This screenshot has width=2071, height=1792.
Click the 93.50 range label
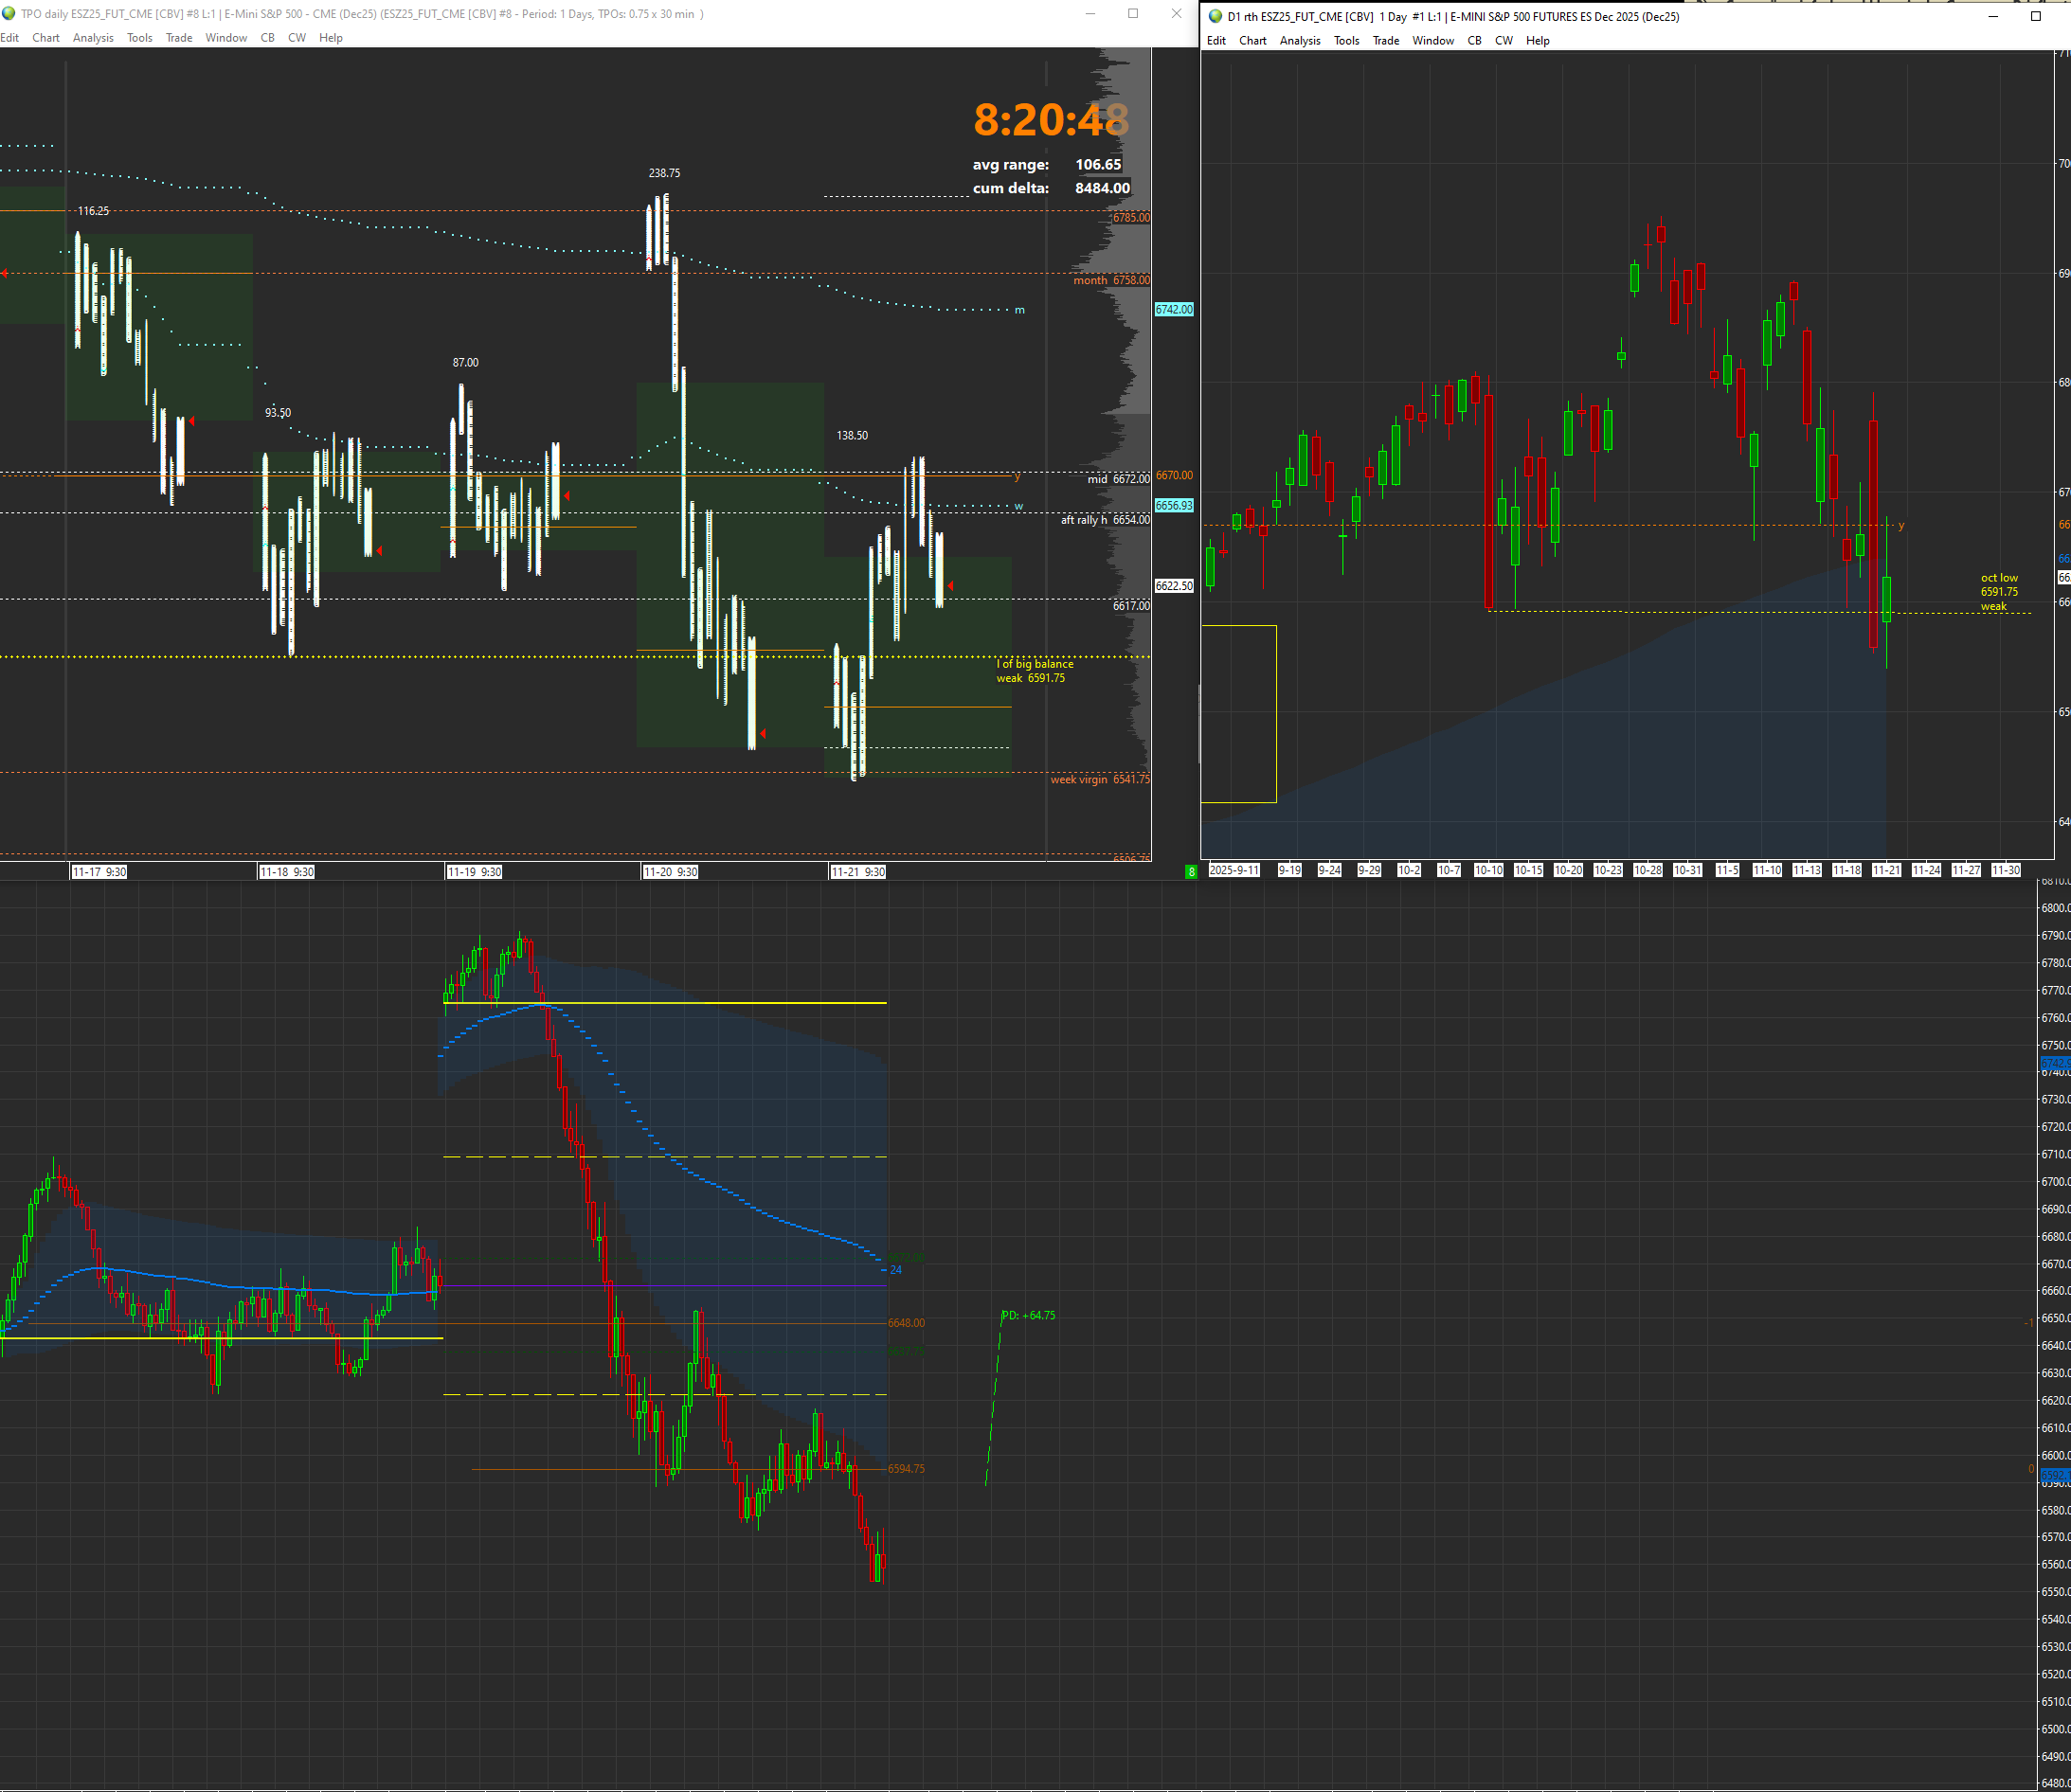(278, 412)
